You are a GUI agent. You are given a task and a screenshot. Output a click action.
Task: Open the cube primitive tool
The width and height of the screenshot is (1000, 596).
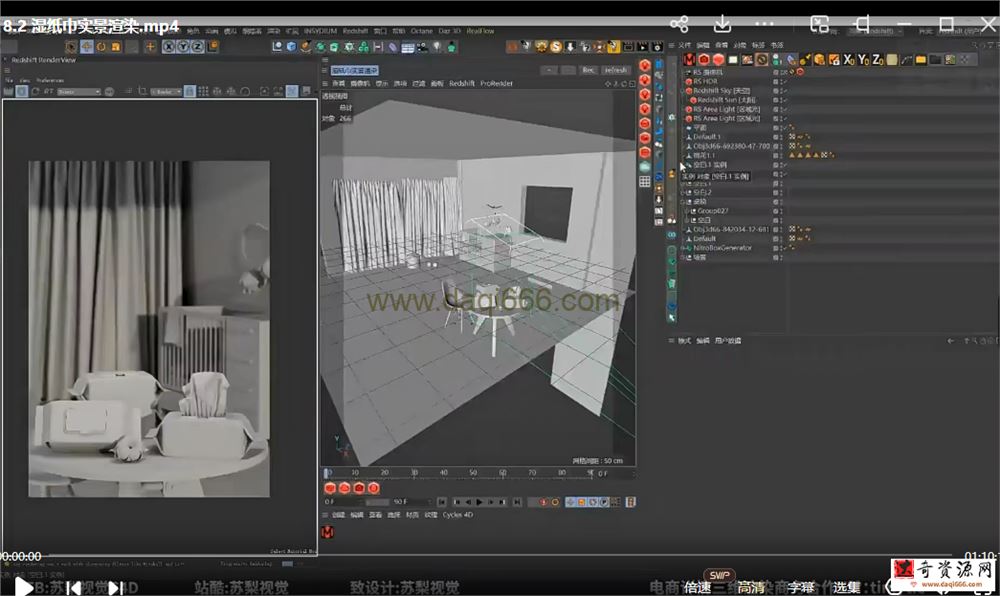pyautogui.click(x=291, y=47)
